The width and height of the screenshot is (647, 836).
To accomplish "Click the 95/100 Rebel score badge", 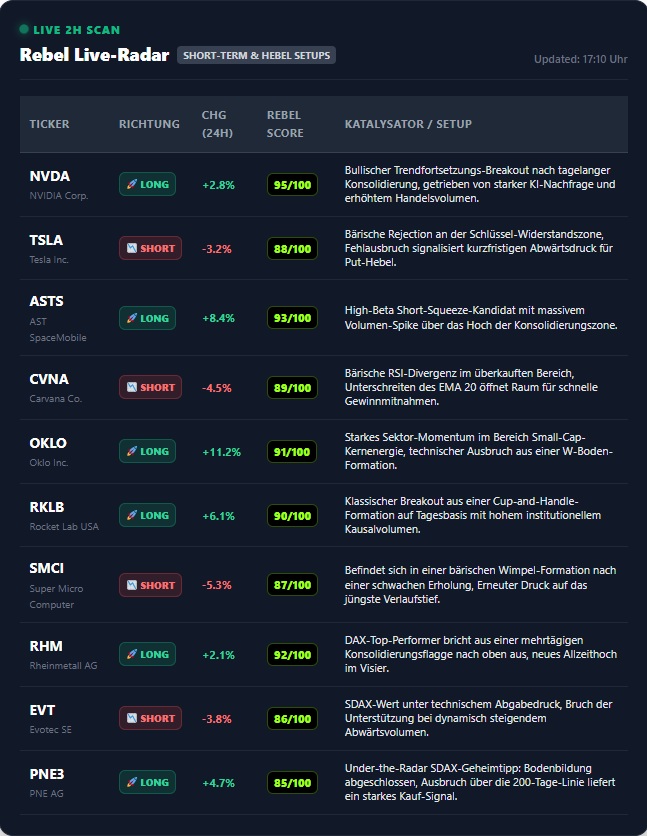I will (x=292, y=185).
